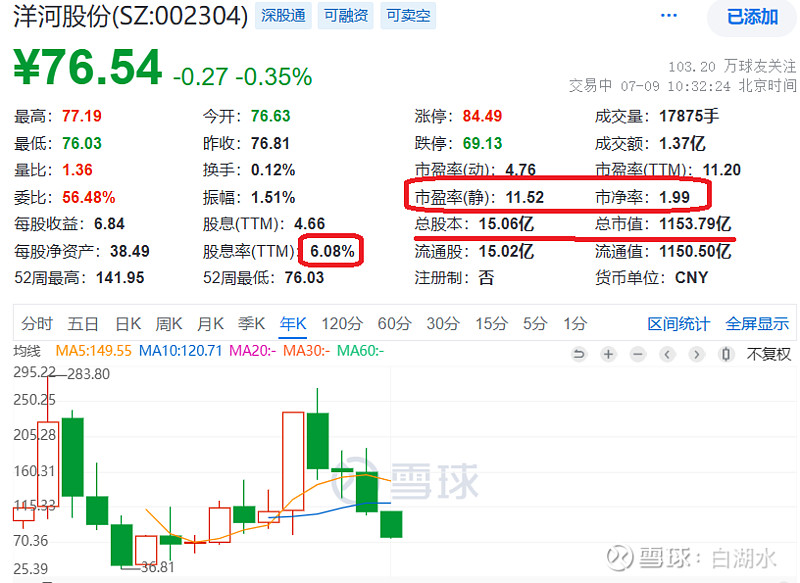Click 全屏显示 to show fullscreen chart
The image size is (800, 583).
[757, 323]
